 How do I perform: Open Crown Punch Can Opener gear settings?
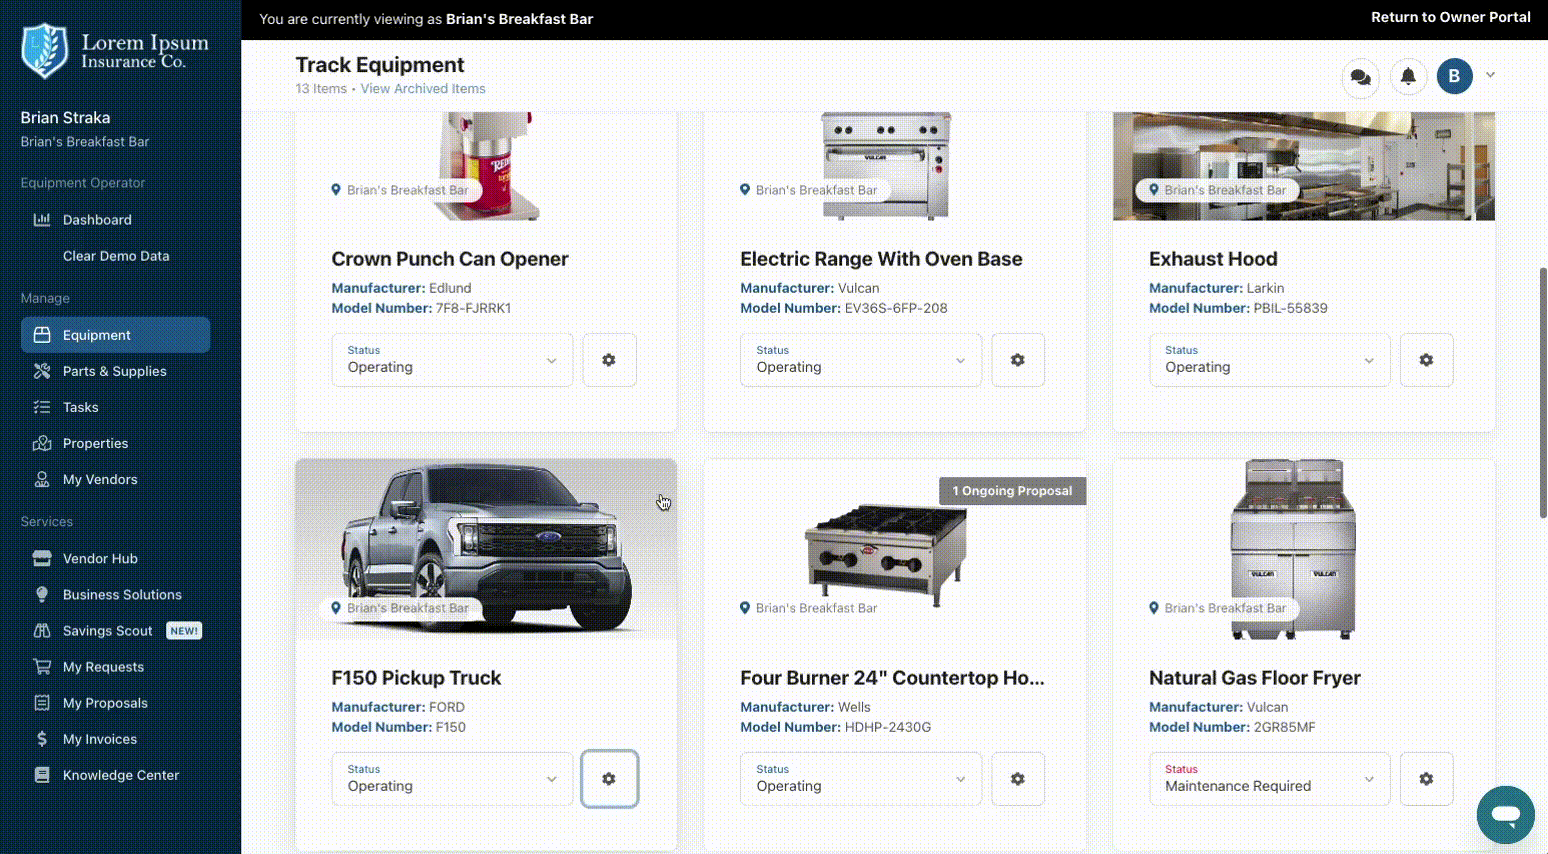pyautogui.click(x=609, y=360)
